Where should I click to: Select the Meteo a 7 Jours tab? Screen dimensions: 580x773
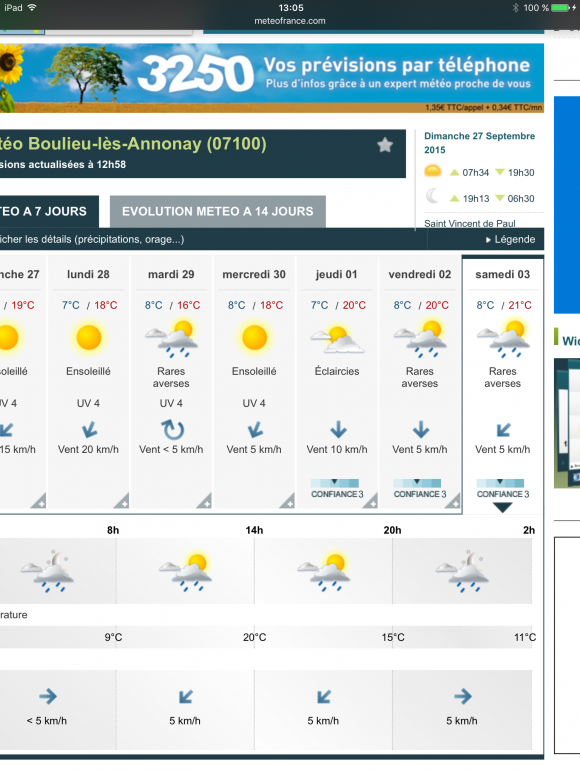coord(49,211)
